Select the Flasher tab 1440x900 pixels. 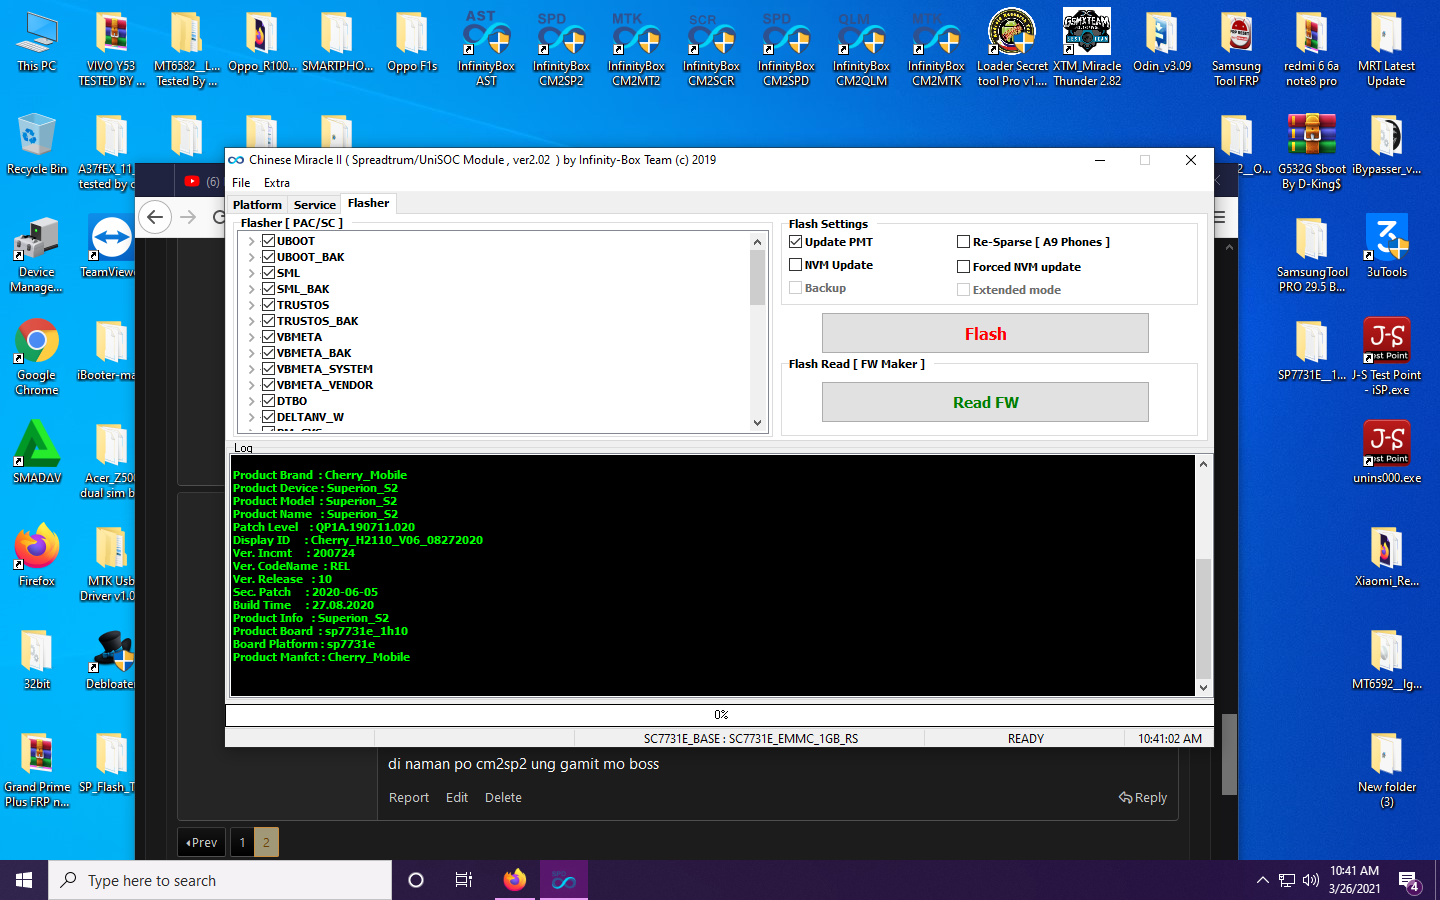coord(369,203)
